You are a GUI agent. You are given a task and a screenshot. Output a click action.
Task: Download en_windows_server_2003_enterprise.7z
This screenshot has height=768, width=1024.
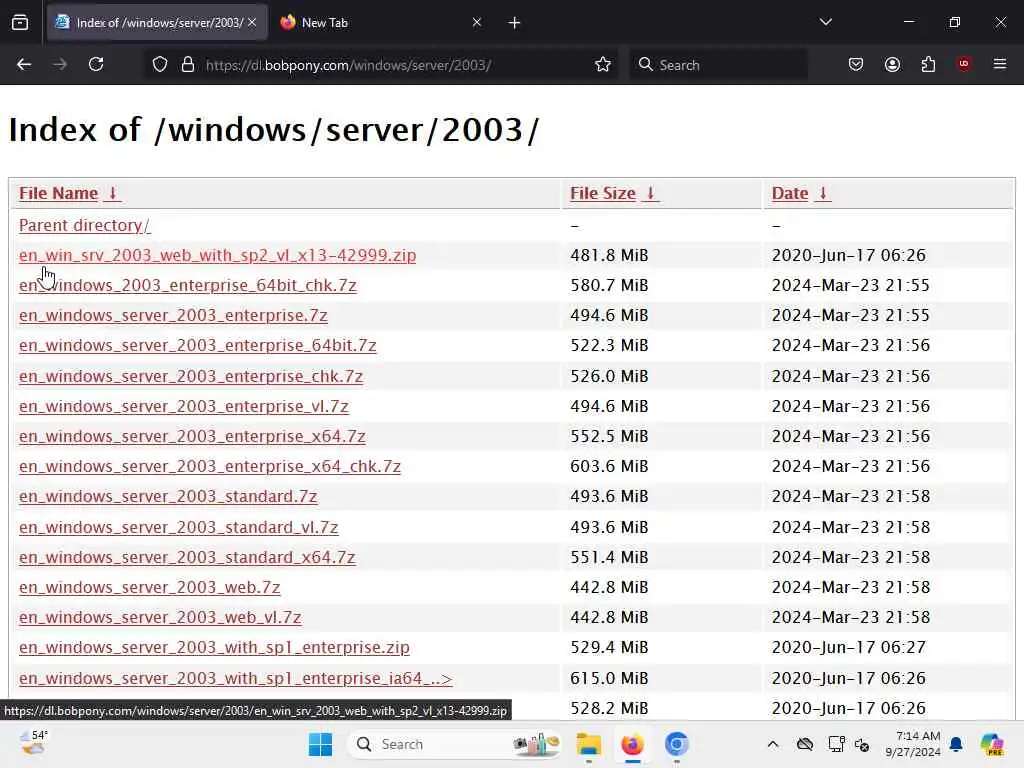click(x=173, y=315)
